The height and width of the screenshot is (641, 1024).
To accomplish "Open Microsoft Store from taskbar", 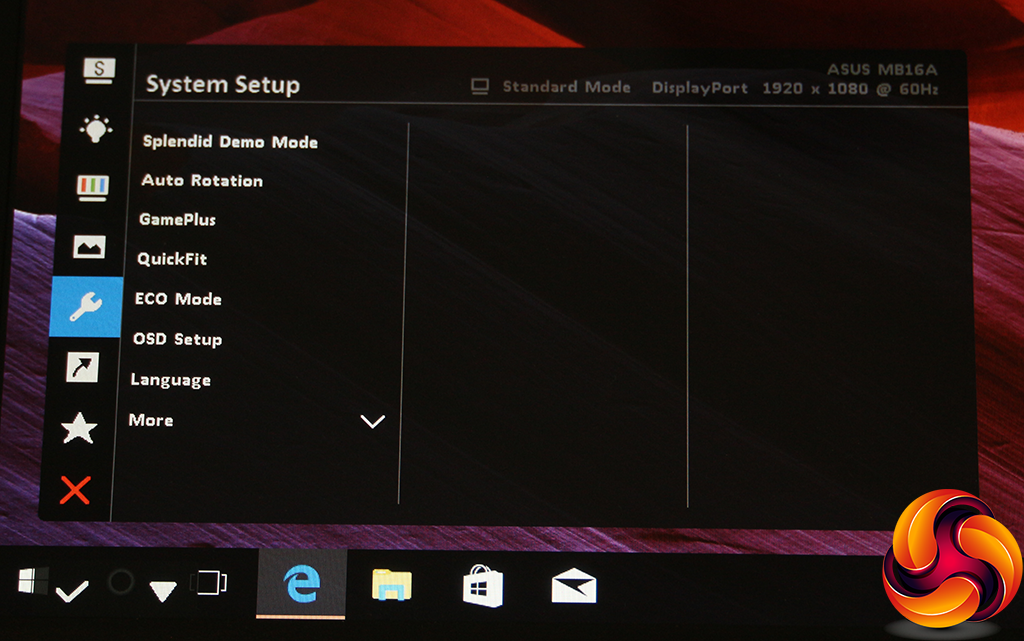I will (x=483, y=586).
